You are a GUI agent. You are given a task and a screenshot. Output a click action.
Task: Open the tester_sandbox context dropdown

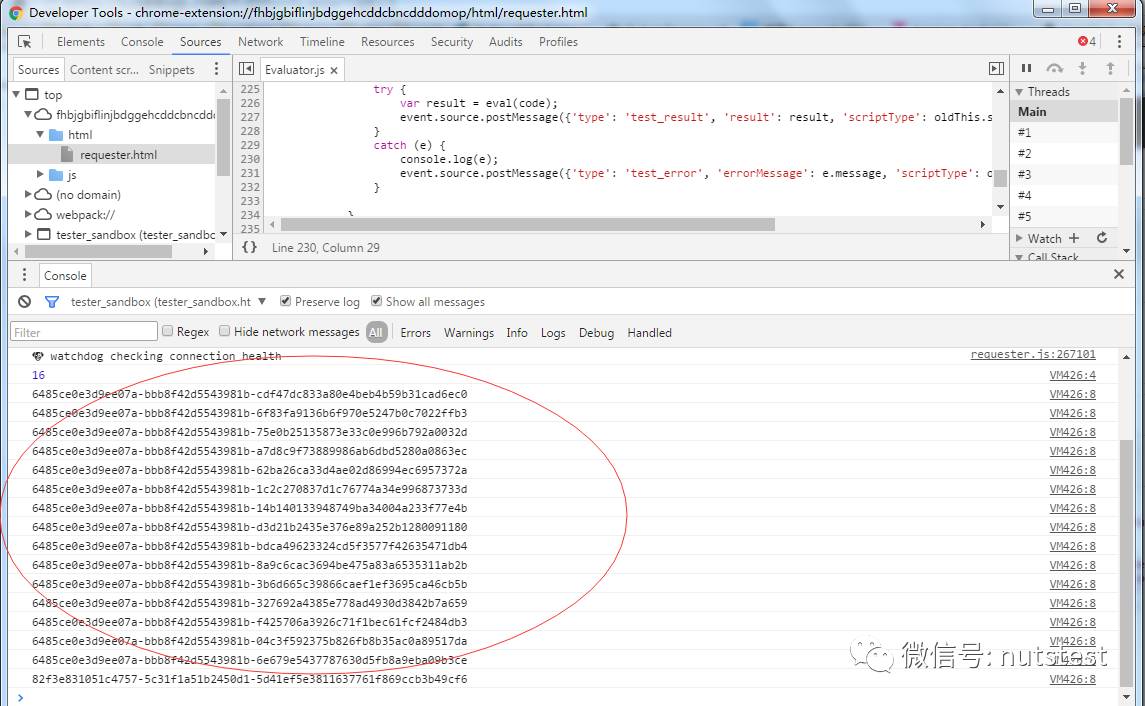[168, 302]
